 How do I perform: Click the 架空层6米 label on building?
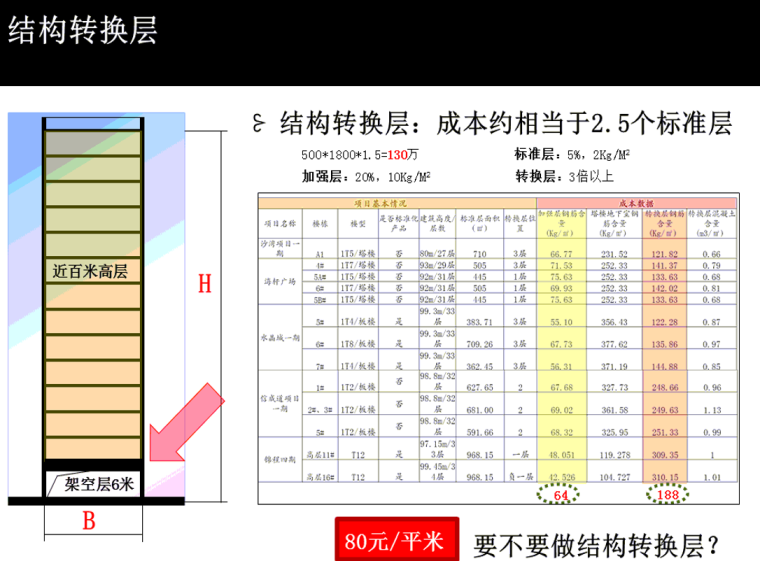click(x=99, y=485)
